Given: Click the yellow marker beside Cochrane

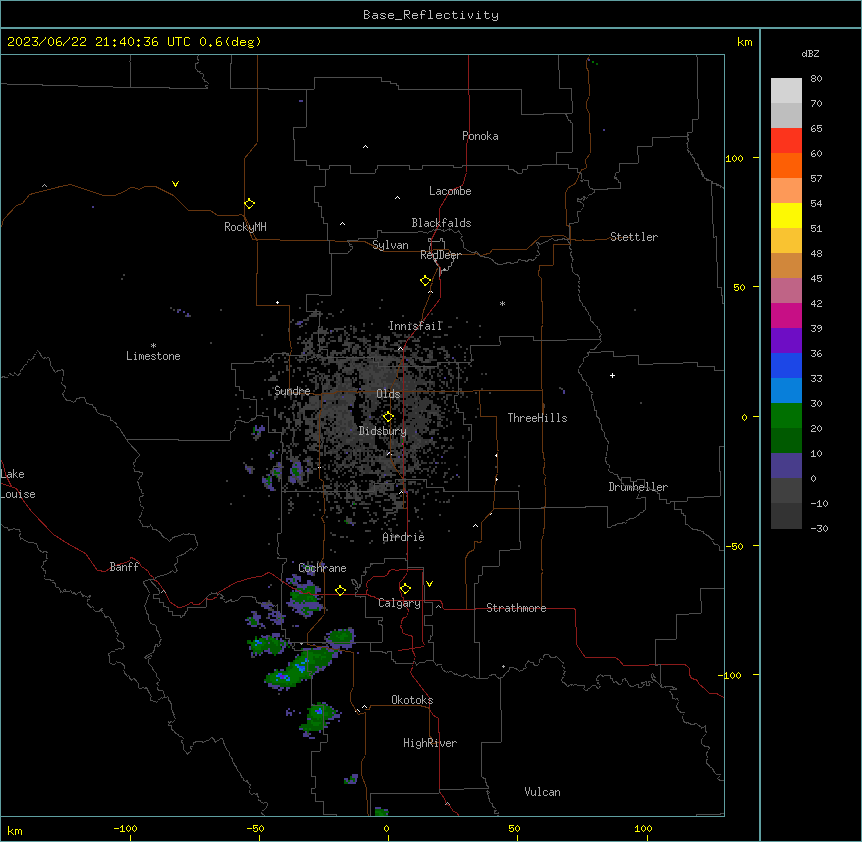Looking at the screenshot, I should click(340, 591).
